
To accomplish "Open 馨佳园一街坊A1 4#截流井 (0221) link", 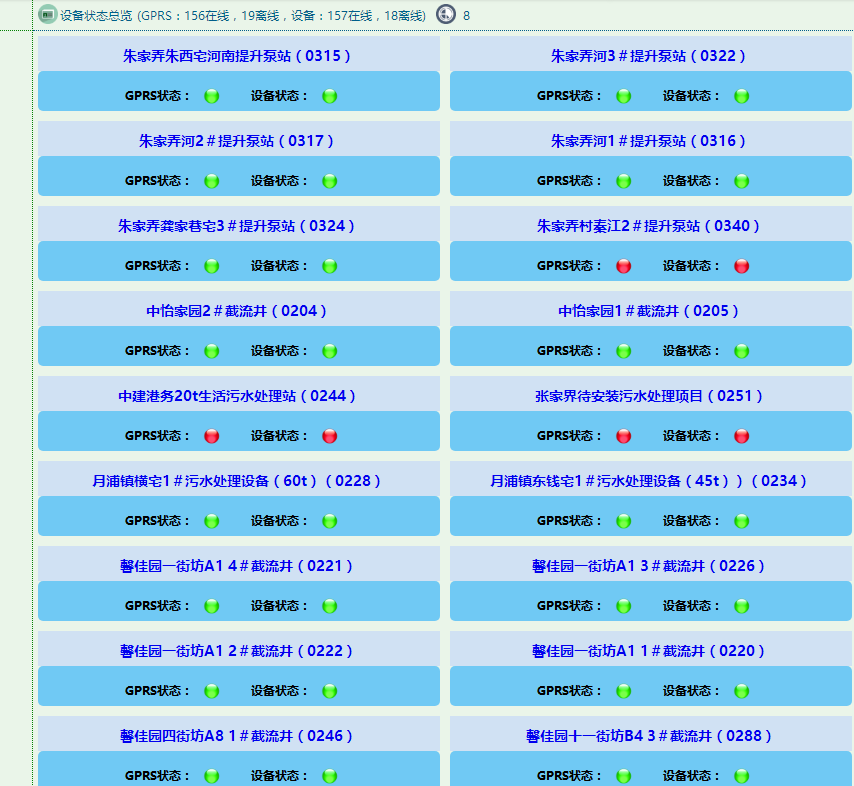I will (x=236, y=565).
